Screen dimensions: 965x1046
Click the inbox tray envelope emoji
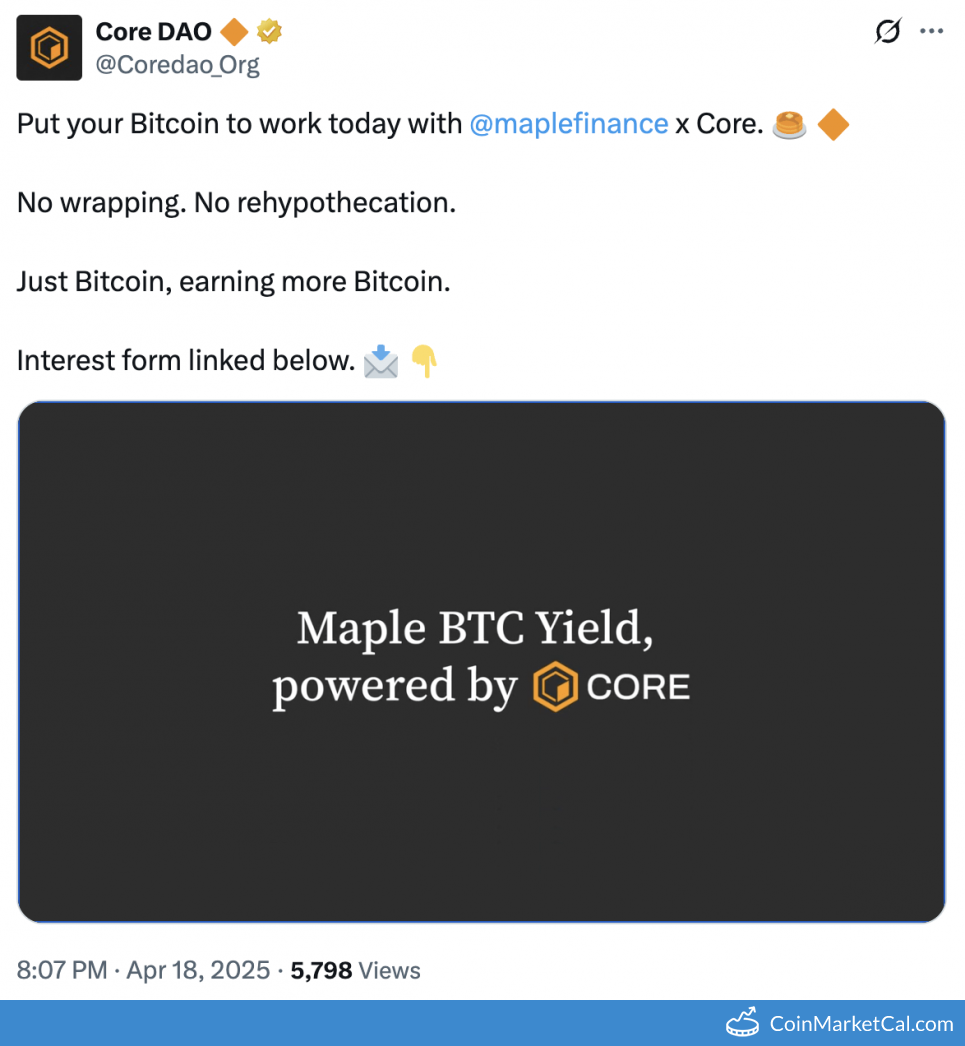pos(381,361)
